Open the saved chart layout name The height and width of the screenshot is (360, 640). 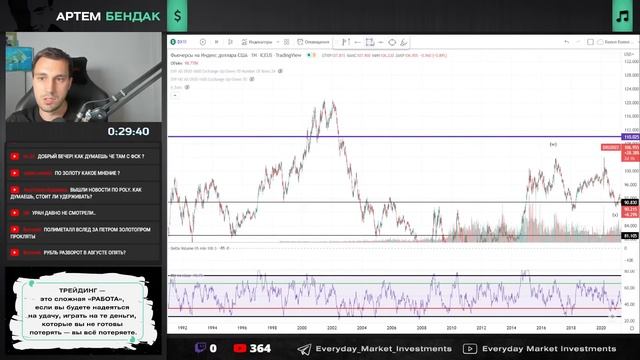click(x=617, y=42)
